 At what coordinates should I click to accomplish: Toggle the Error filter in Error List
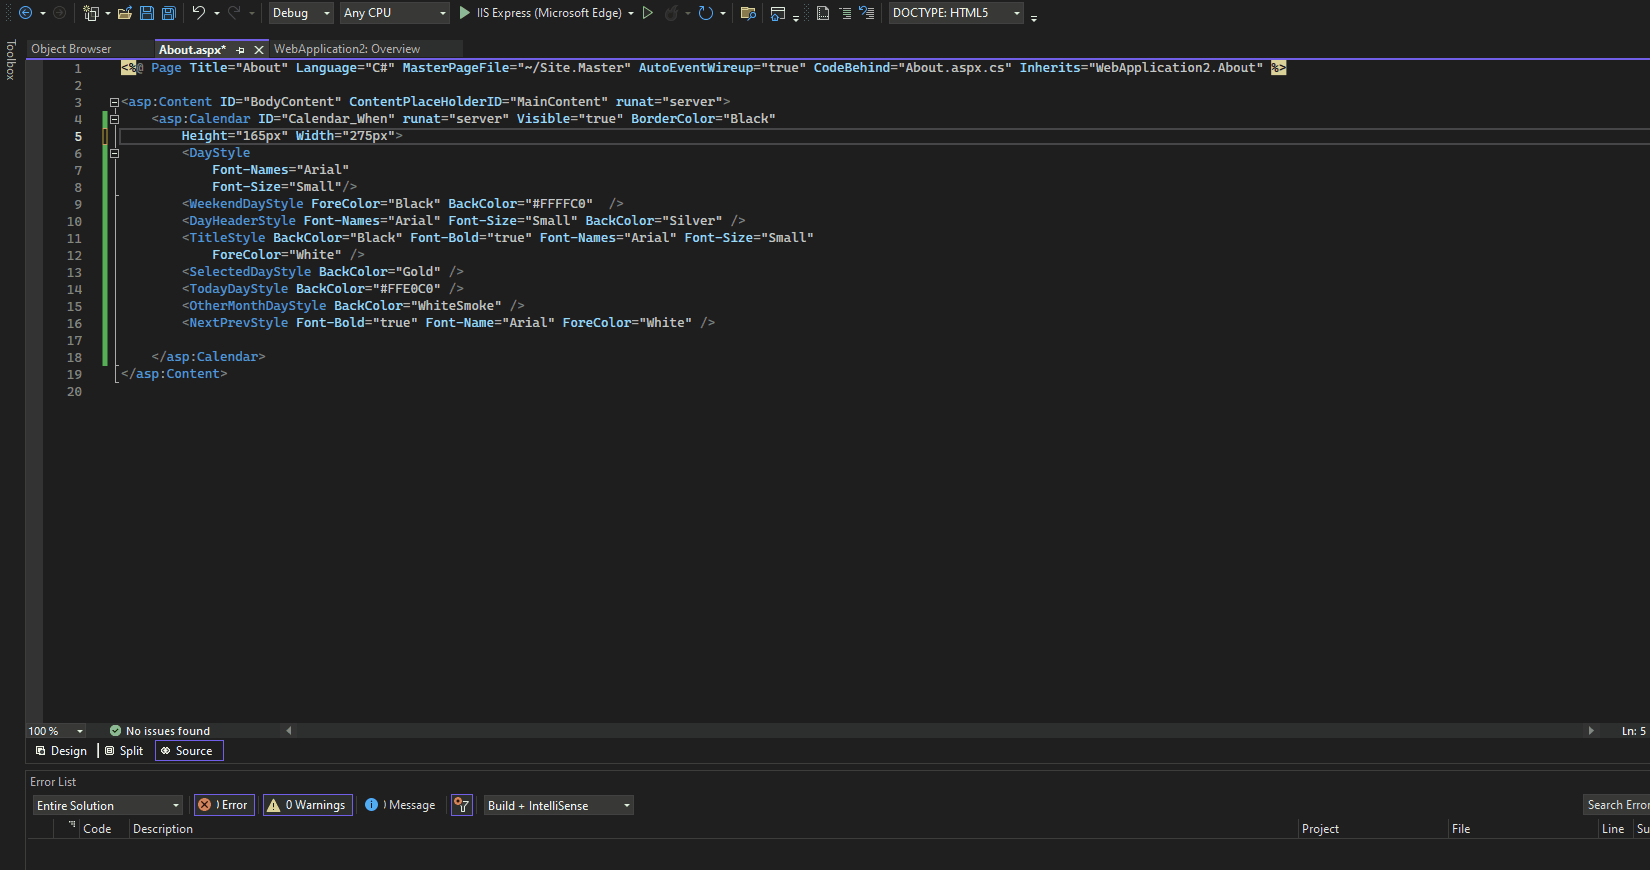223,805
